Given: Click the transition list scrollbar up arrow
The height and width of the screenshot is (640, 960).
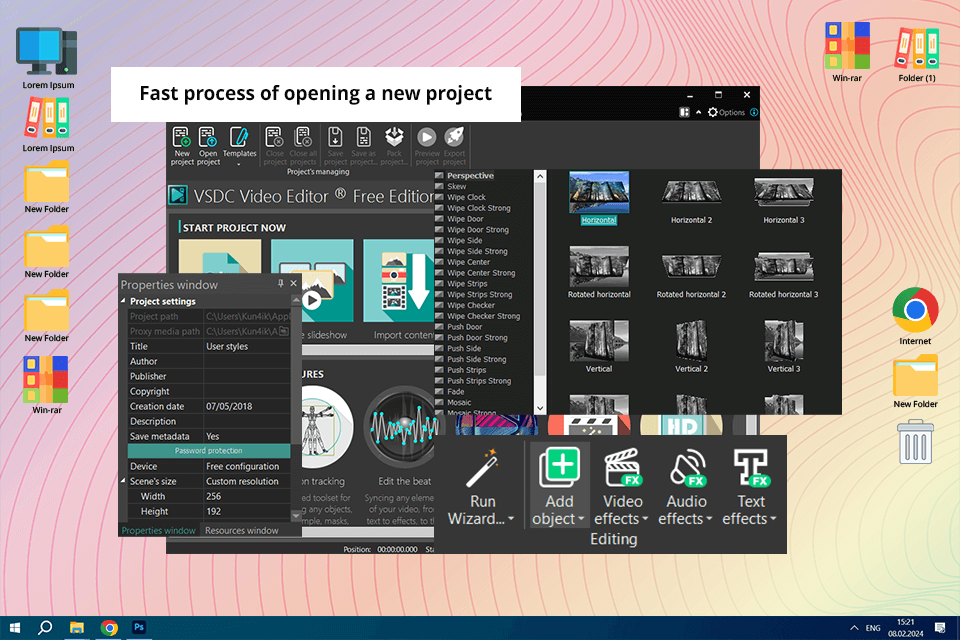Looking at the screenshot, I should coord(539,176).
